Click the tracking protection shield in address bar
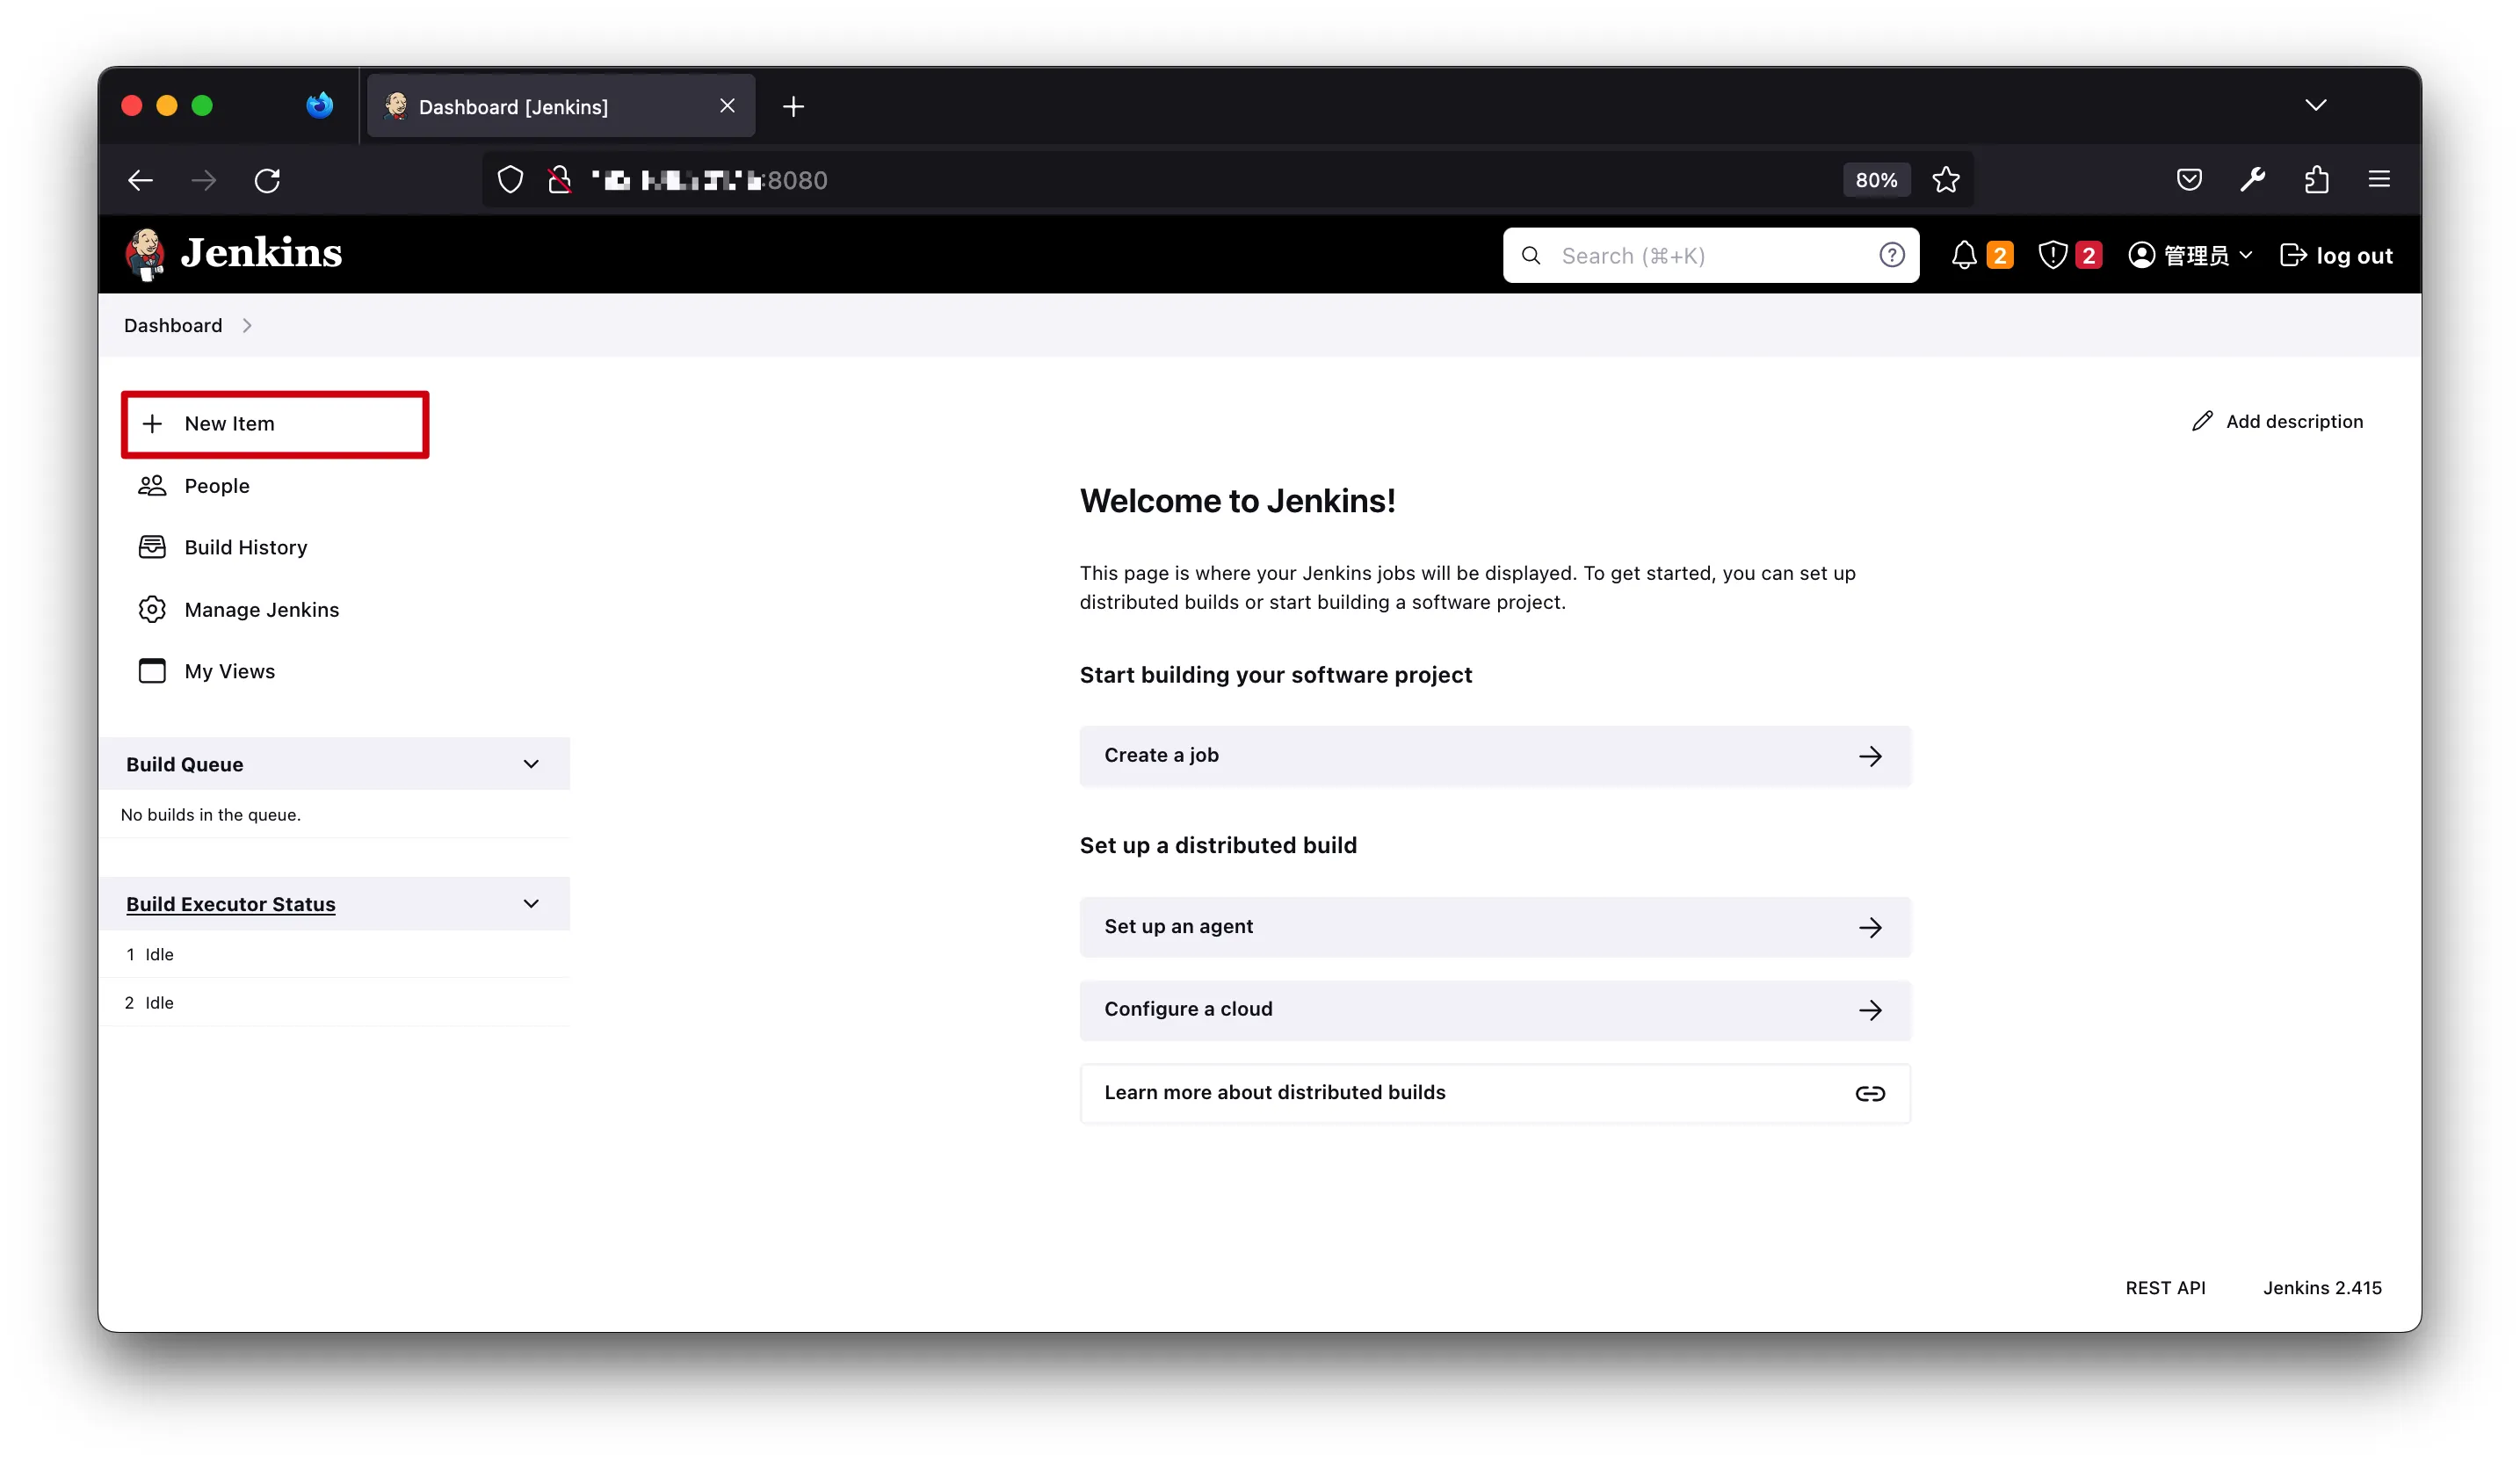The image size is (2520, 1462). [x=510, y=180]
